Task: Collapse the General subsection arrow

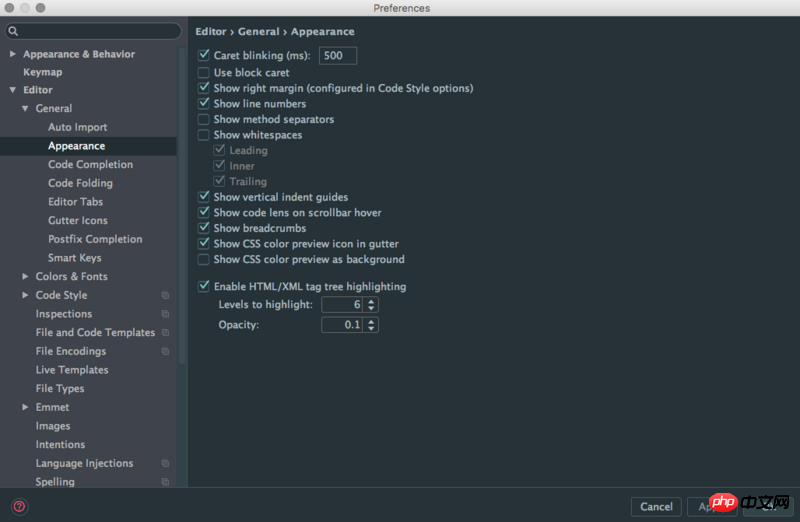Action: click(x=25, y=108)
